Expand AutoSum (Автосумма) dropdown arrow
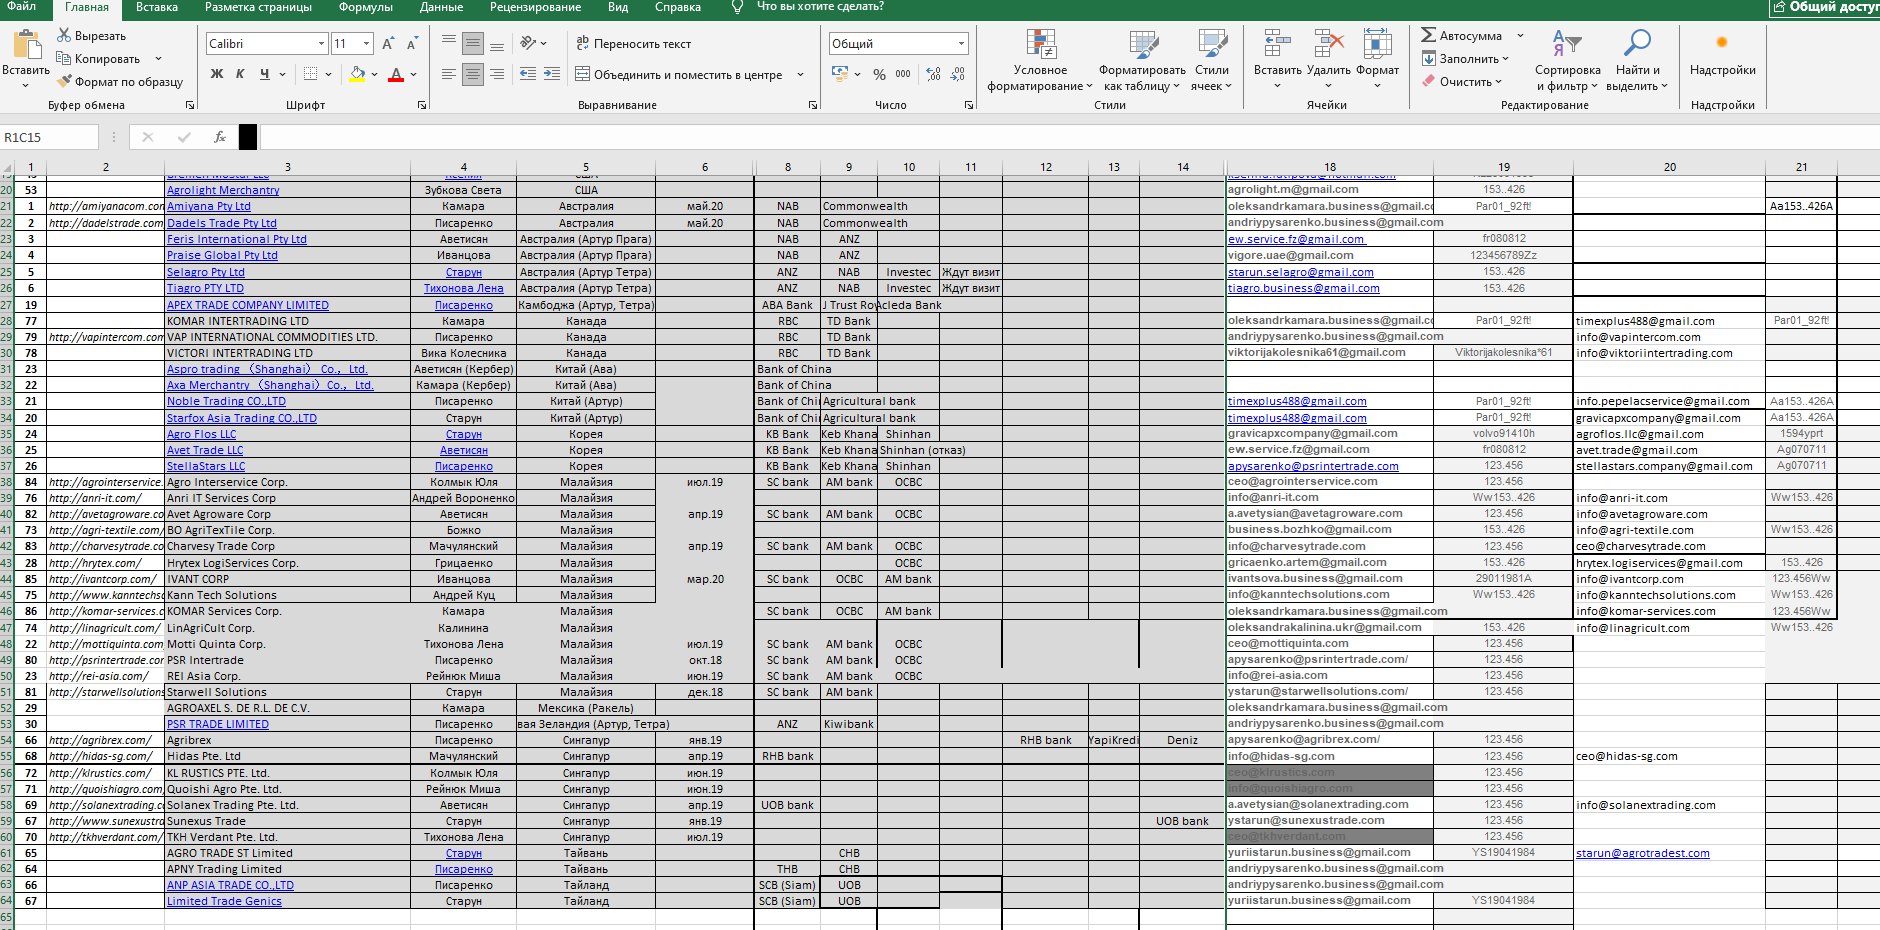Screen dimensions: 1880x930 pyautogui.click(x=1520, y=36)
